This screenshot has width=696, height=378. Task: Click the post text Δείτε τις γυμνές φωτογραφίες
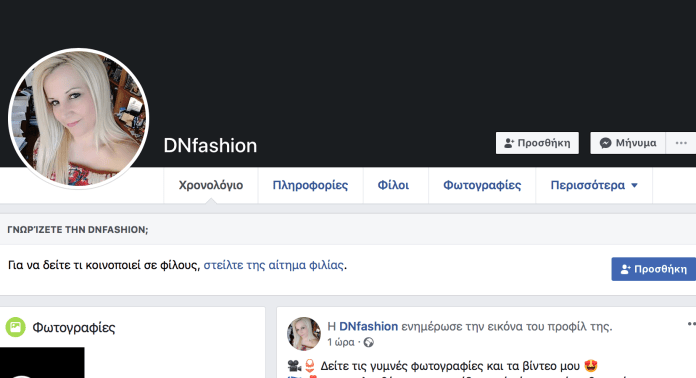coord(450,366)
